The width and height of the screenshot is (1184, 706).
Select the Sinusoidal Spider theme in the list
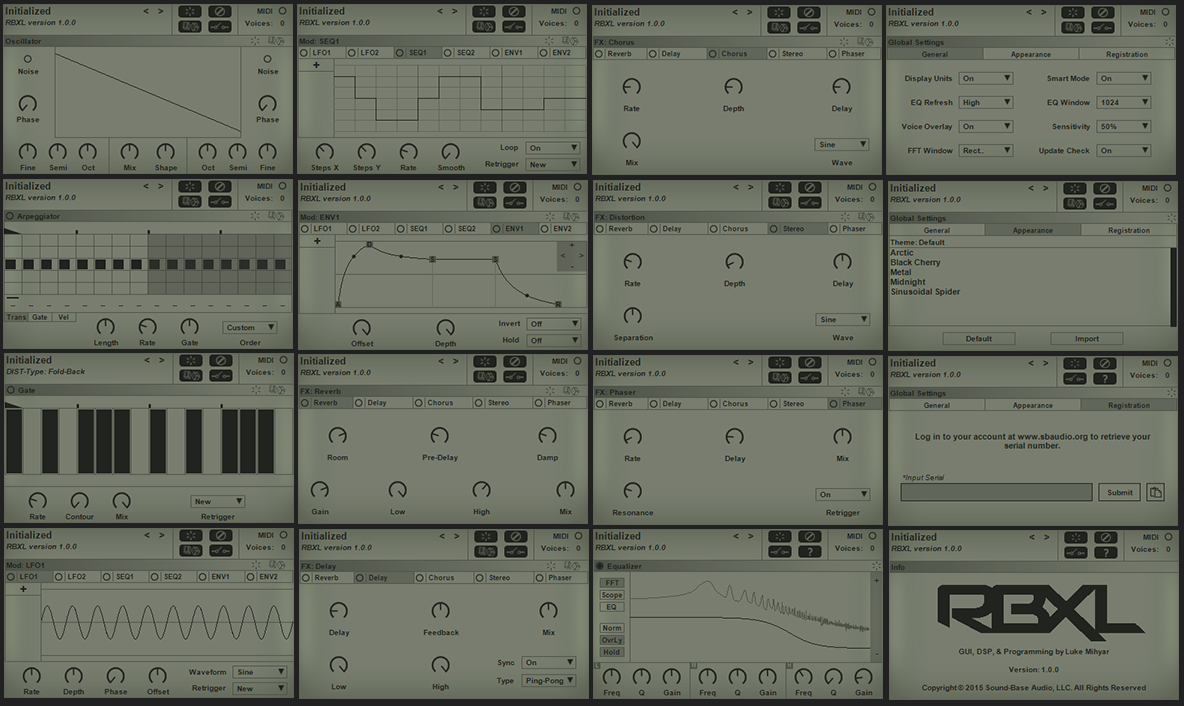click(x=925, y=292)
